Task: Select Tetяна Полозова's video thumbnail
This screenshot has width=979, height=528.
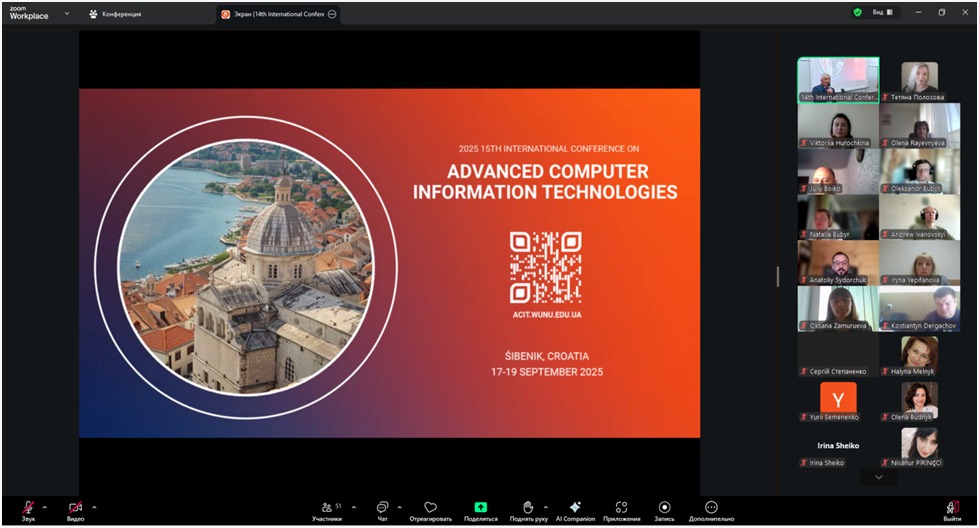Action: 919,80
